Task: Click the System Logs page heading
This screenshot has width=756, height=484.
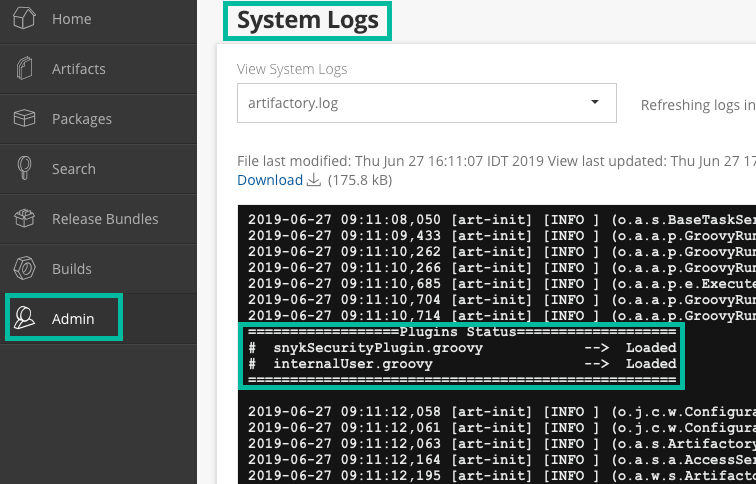Action: [308, 19]
